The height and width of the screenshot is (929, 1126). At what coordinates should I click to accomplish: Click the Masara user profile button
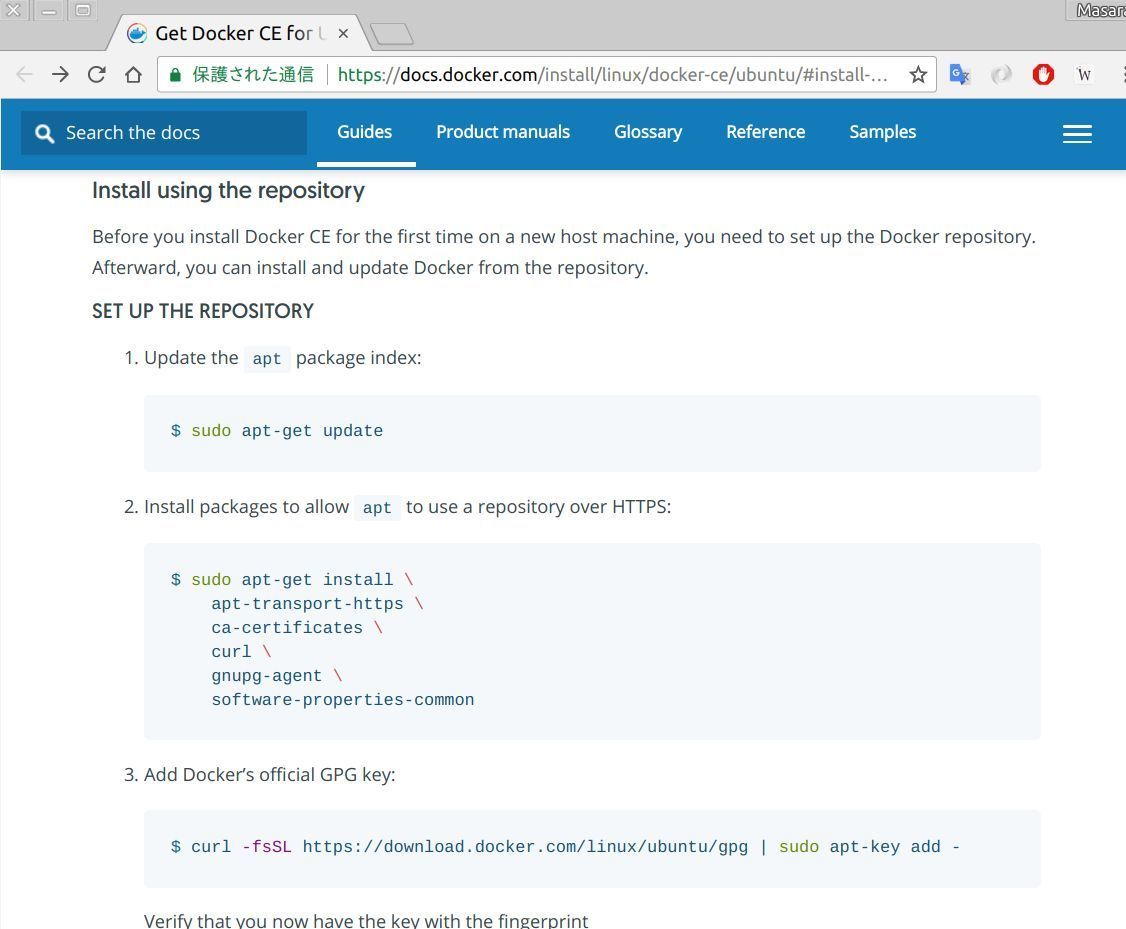tap(1097, 10)
